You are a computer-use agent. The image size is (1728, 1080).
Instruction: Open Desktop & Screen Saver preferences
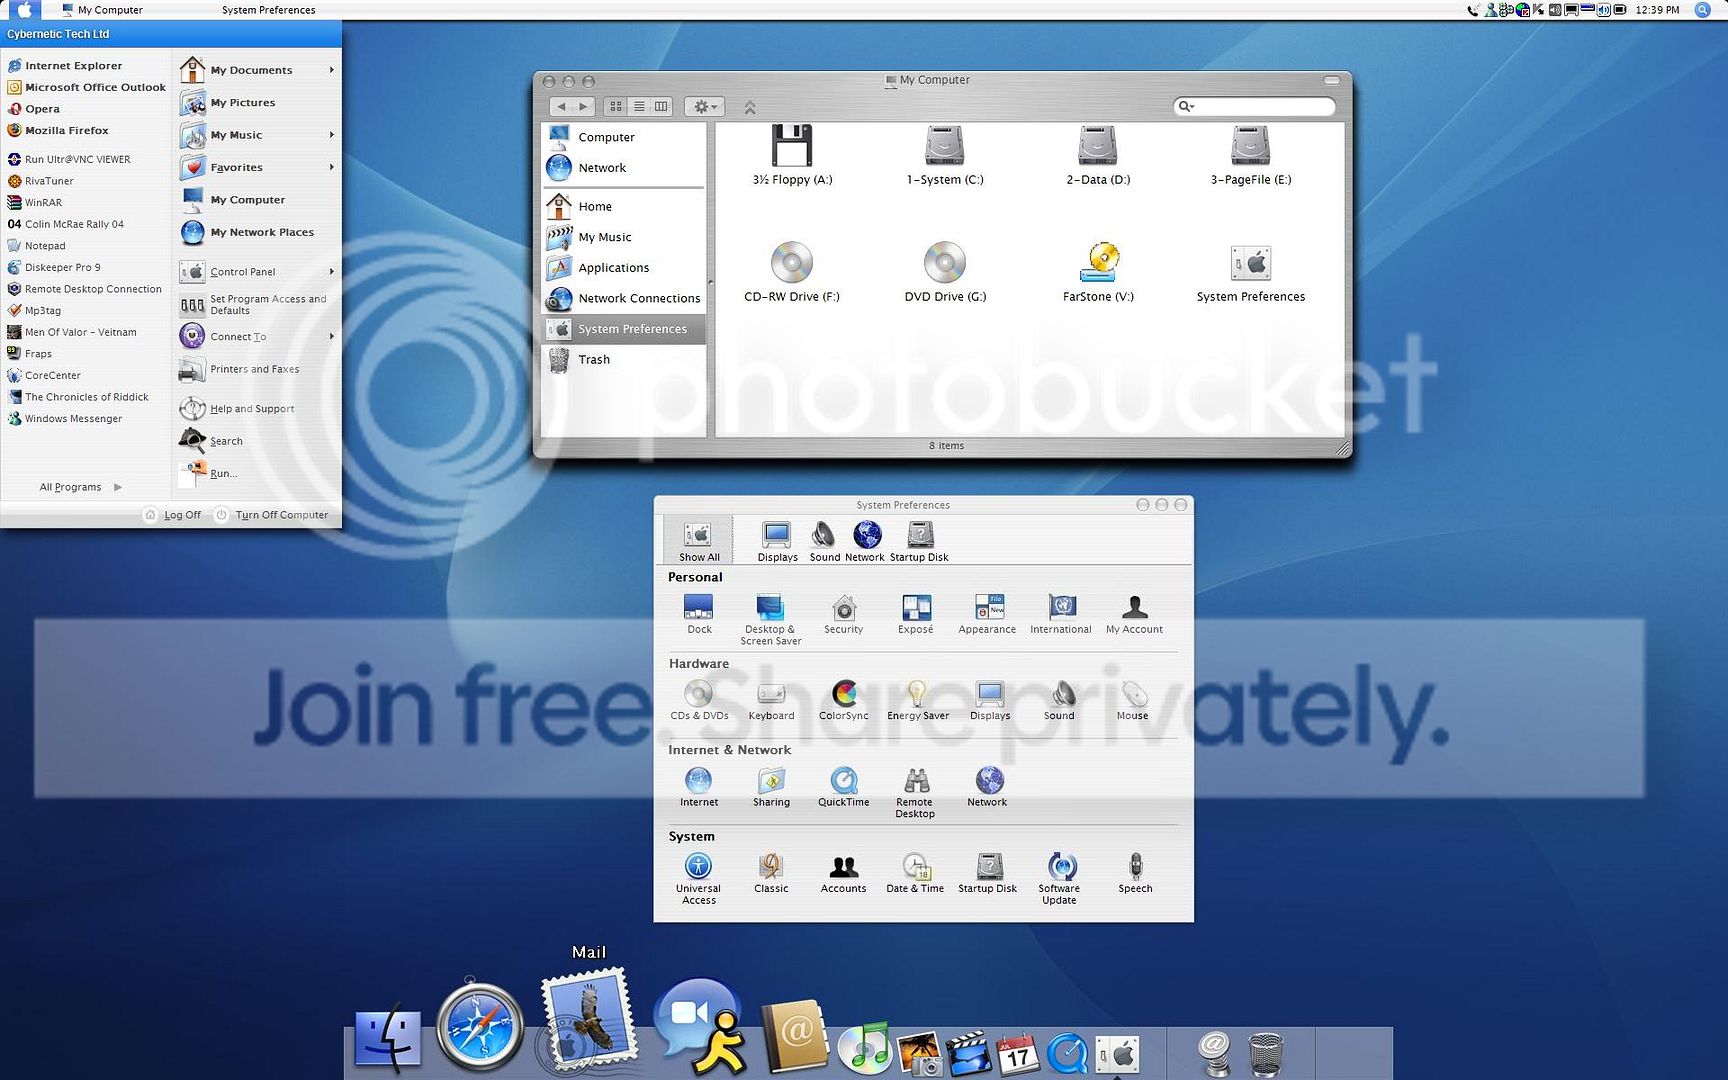click(x=771, y=620)
